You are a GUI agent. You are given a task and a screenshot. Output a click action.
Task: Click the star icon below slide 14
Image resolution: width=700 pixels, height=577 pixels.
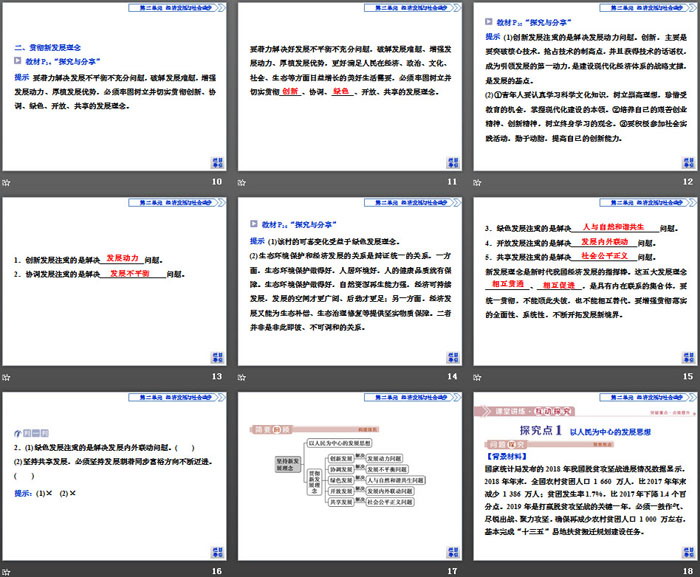(243, 377)
